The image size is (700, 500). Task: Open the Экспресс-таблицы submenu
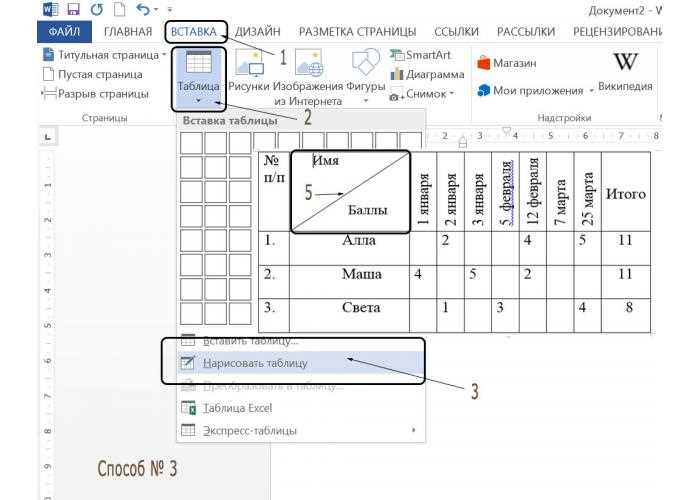tap(302, 431)
